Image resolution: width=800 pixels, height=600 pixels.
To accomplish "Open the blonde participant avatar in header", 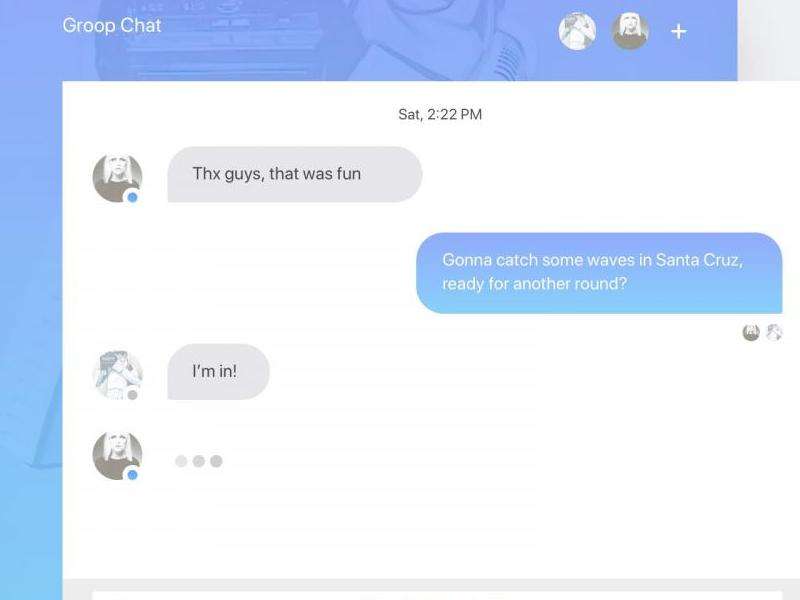I will [630, 32].
